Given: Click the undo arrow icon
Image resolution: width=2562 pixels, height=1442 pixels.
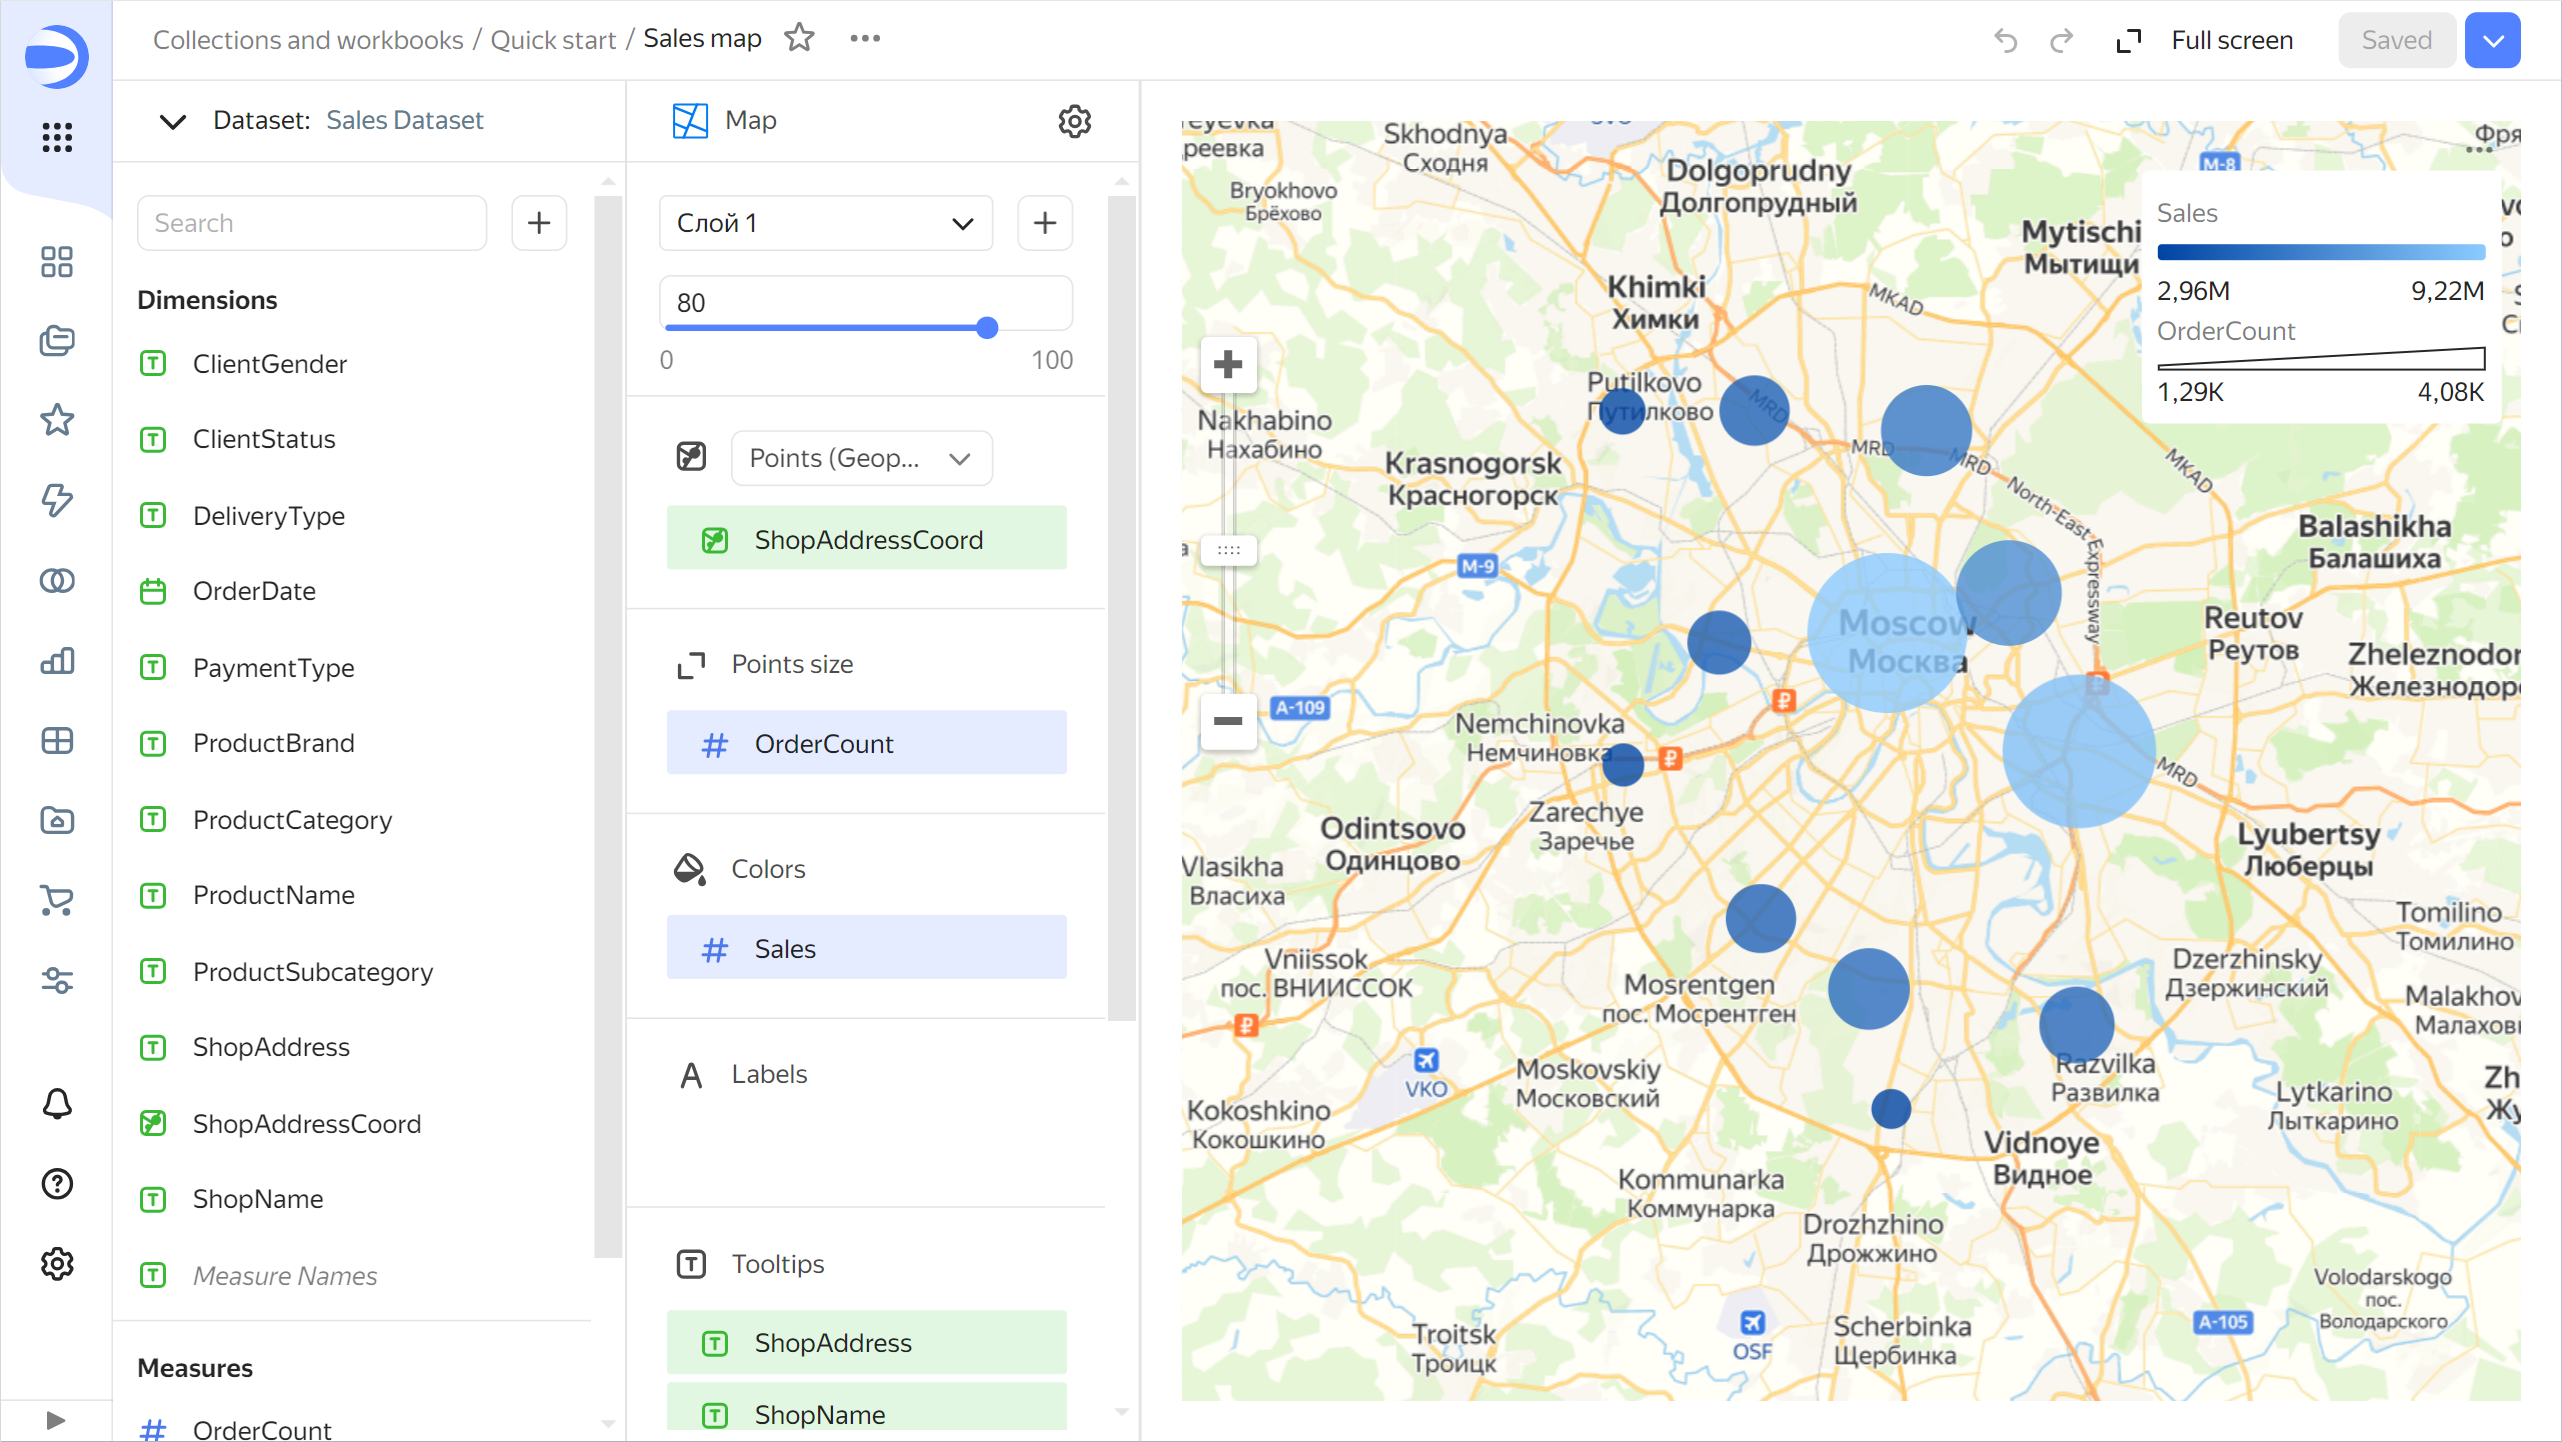Looking at the screenshot, I should (x=2005, y=40).
